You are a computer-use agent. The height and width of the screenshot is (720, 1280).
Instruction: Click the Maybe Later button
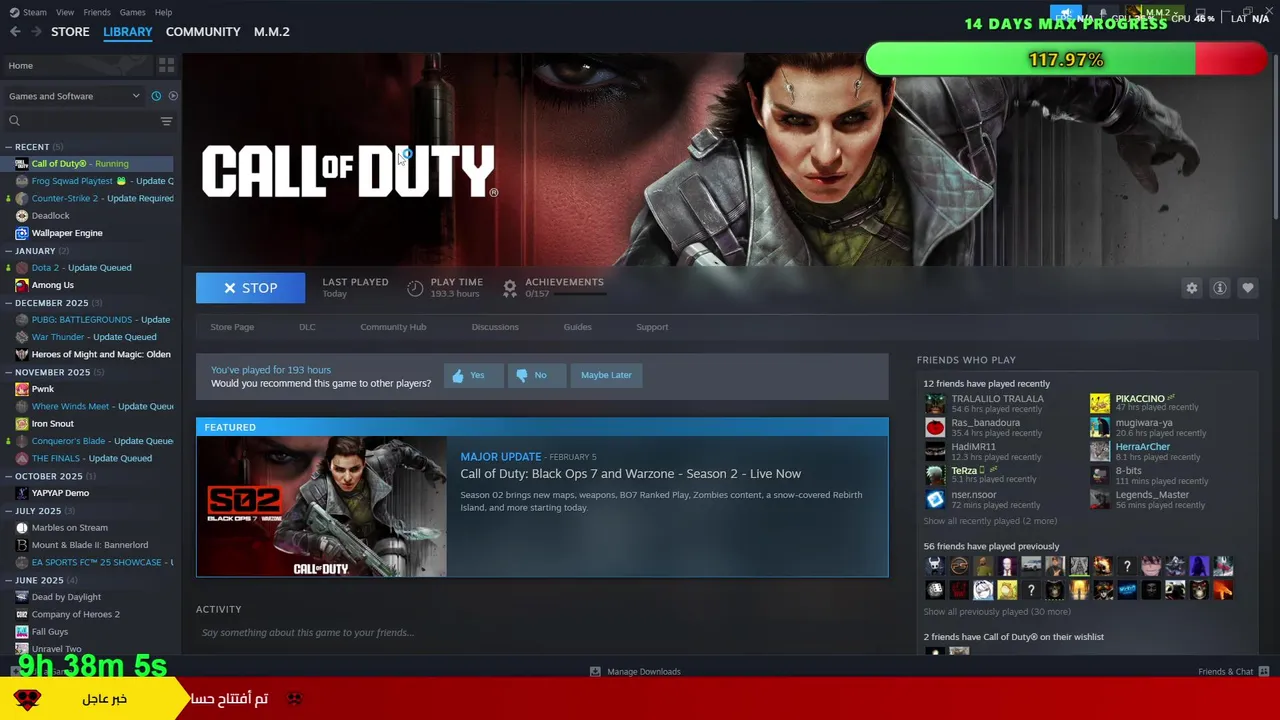pos(606,375)
